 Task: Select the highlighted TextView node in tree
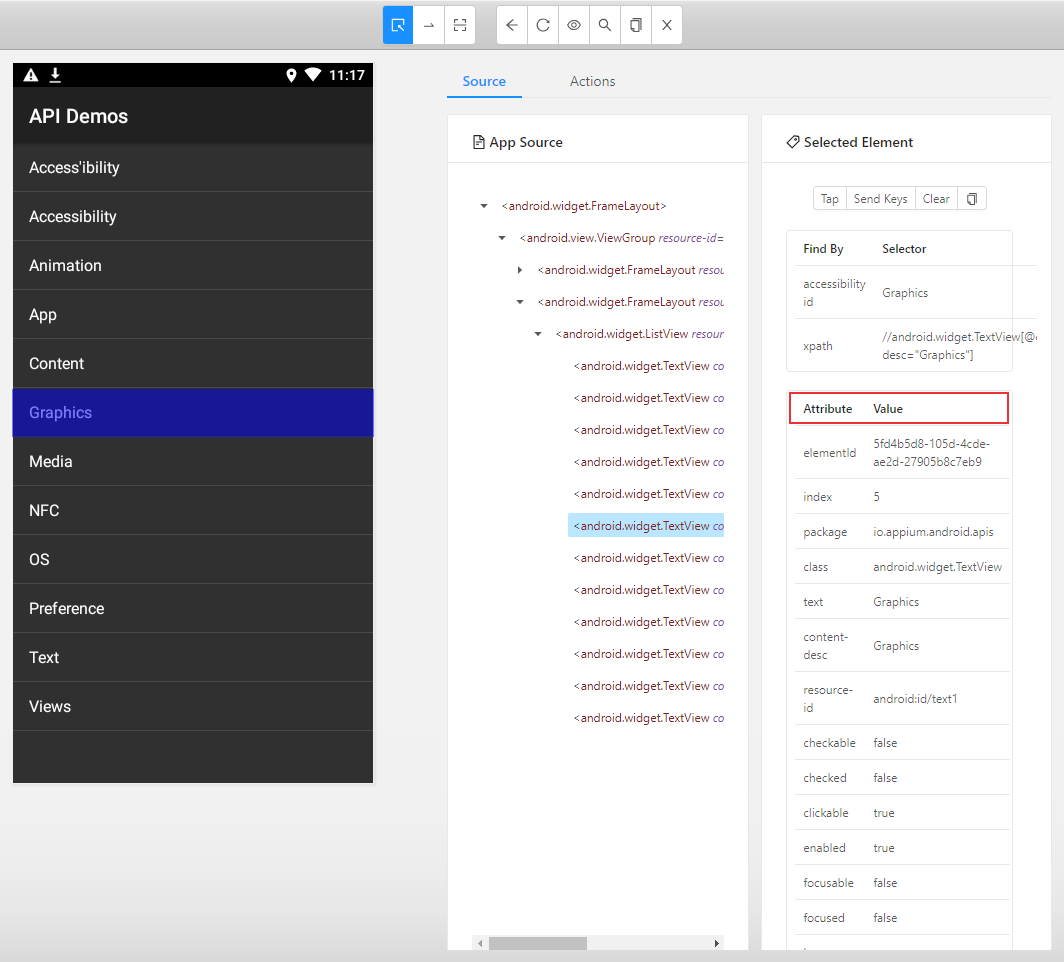[646, 526]
